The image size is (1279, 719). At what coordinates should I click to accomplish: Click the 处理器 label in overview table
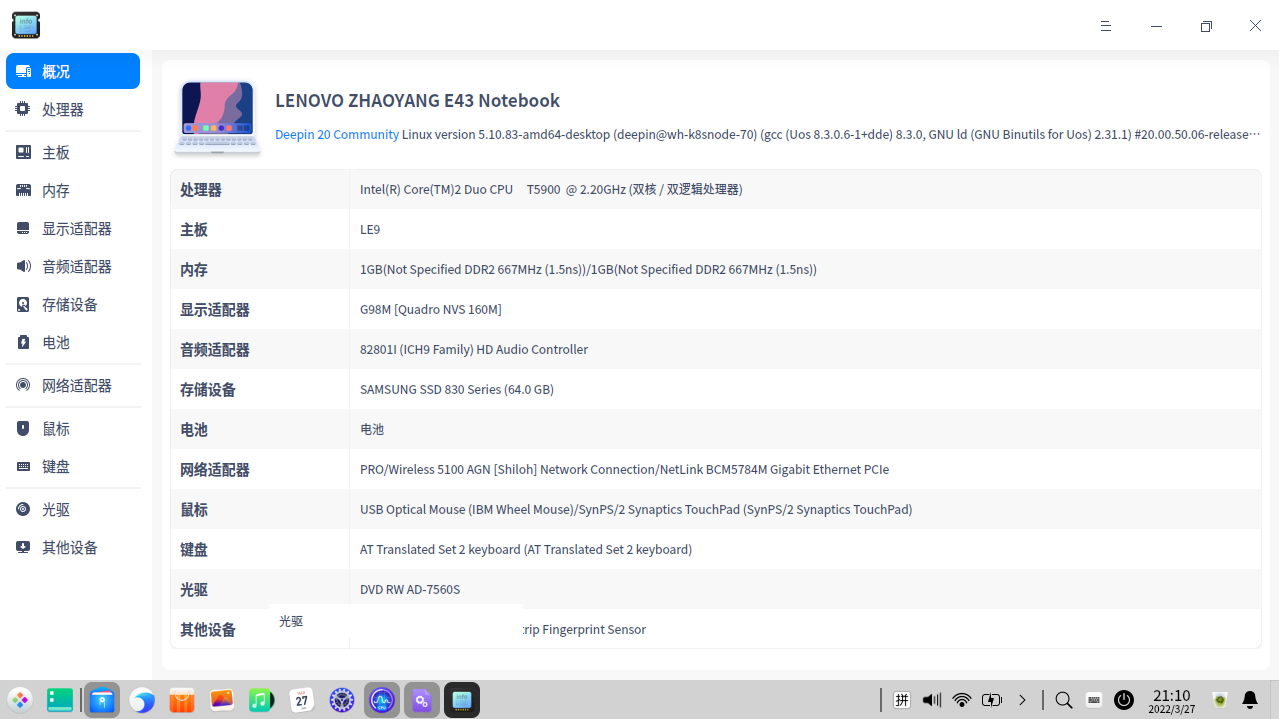tap(201, 189)
